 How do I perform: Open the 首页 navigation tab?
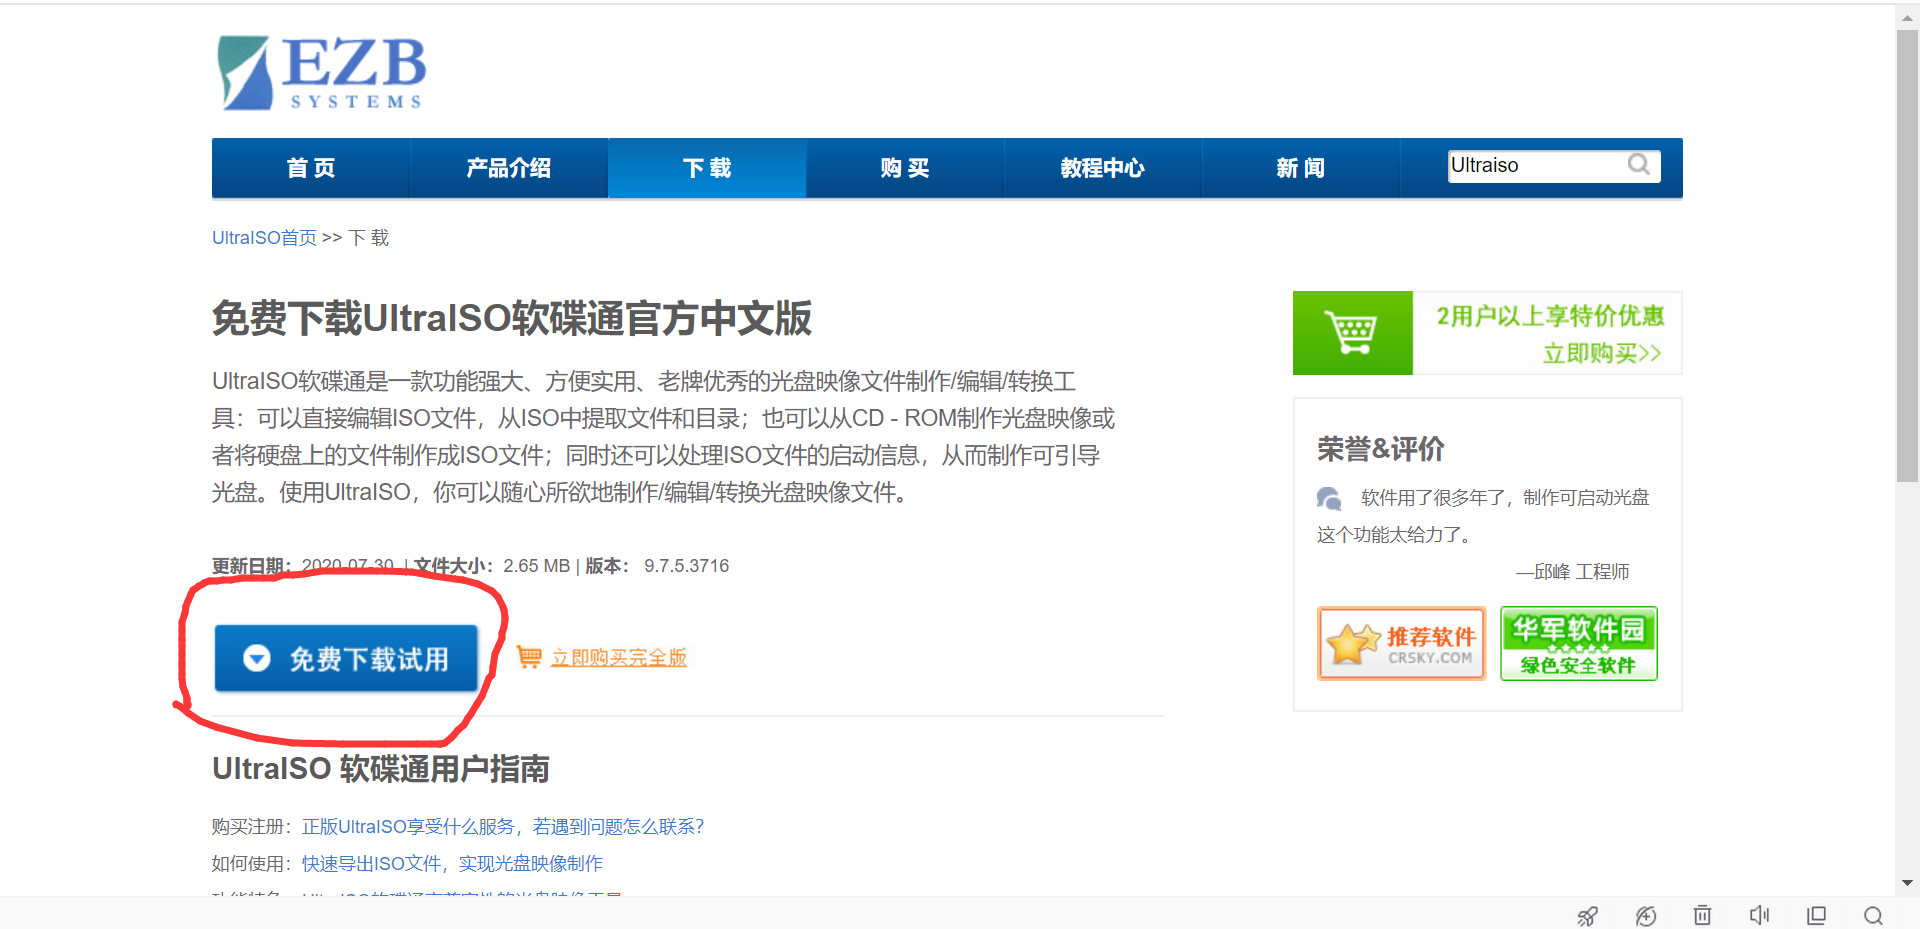(x=311, y=168)
